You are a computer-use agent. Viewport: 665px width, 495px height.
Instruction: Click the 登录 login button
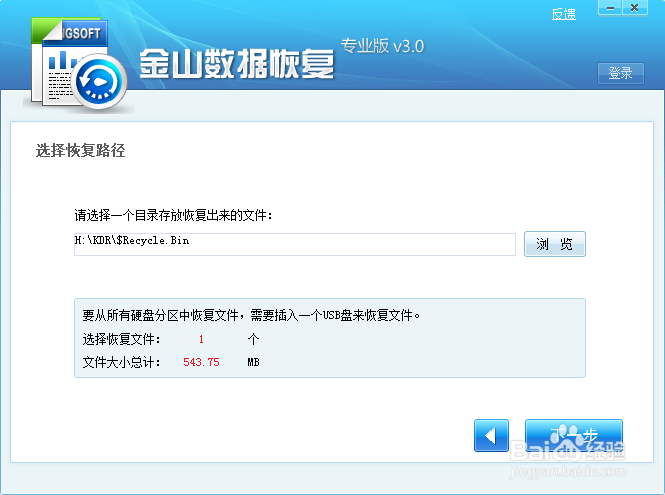tap(620, 73)
